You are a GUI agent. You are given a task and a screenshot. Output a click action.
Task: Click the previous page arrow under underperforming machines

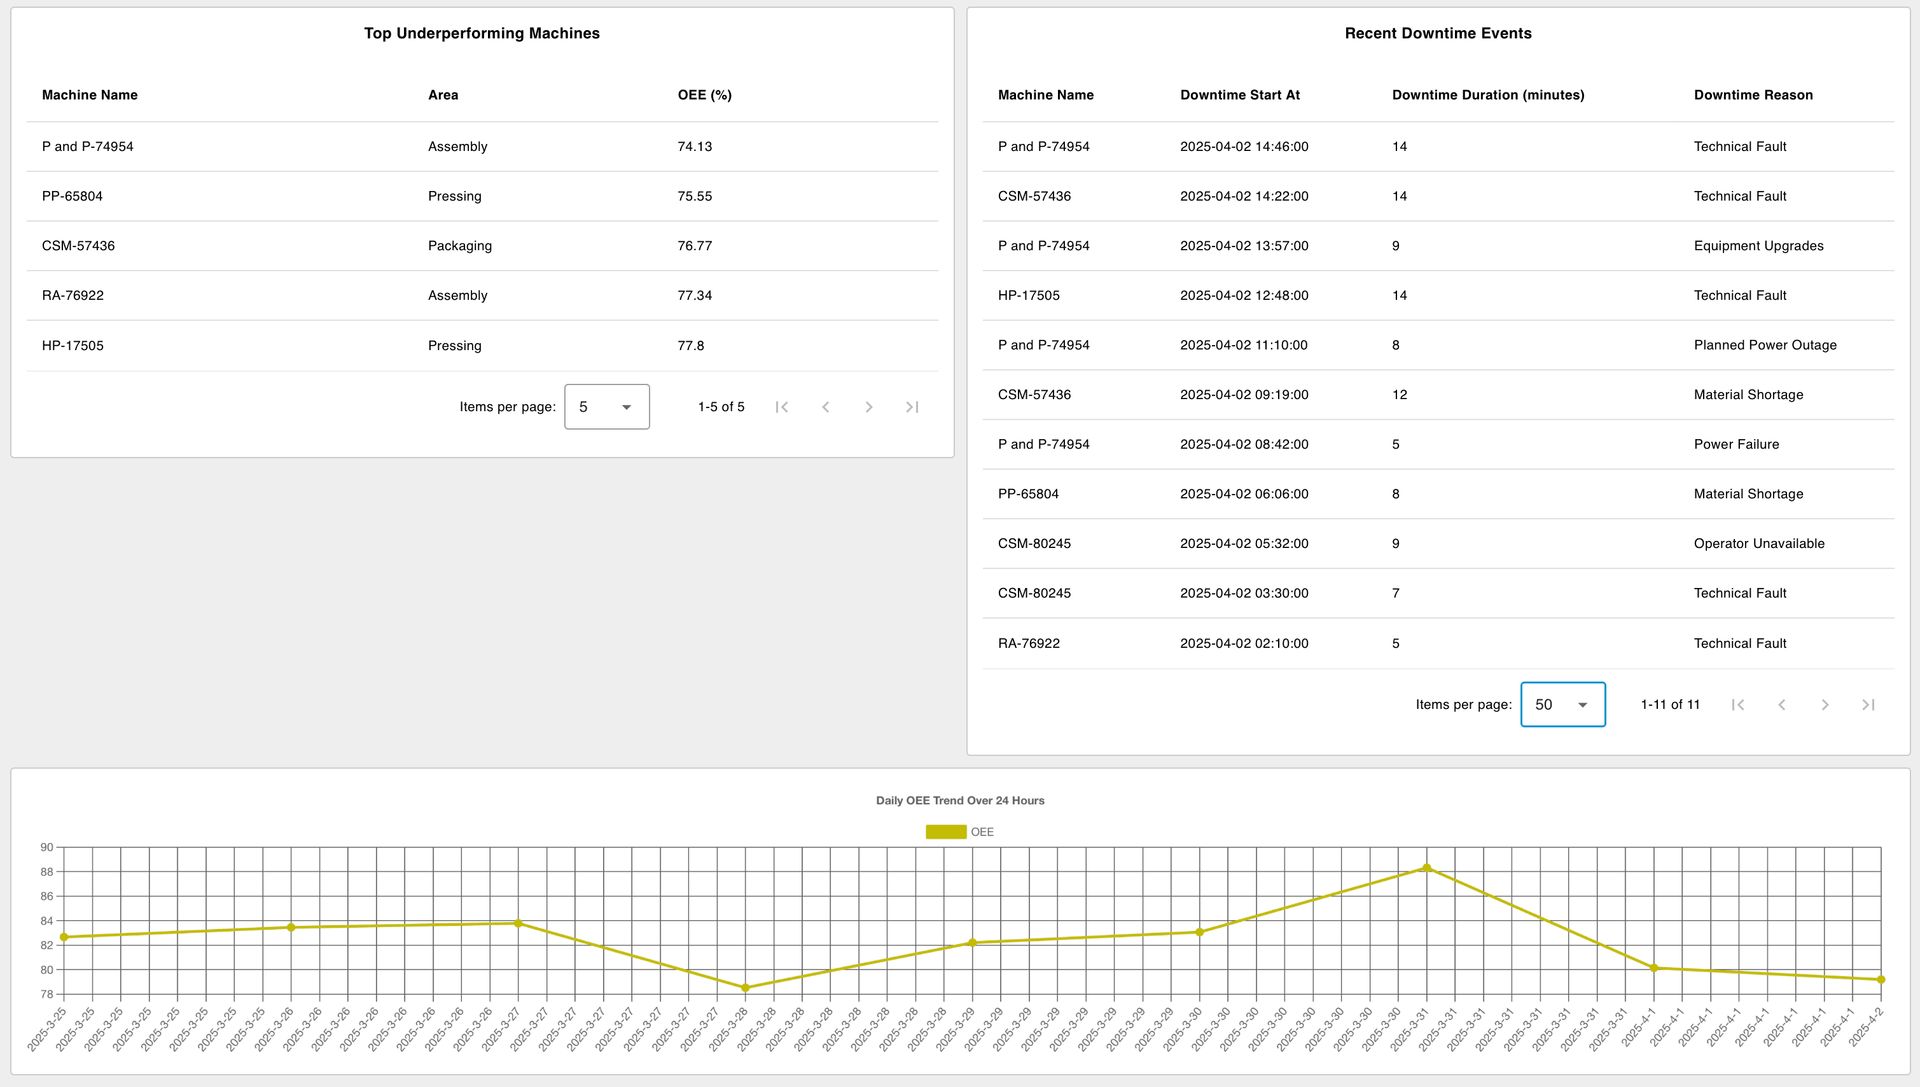tap(825, 406)
